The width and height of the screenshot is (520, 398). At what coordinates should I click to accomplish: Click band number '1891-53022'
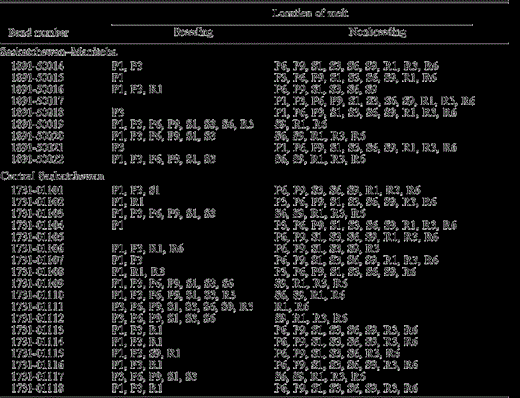[37, 159]
